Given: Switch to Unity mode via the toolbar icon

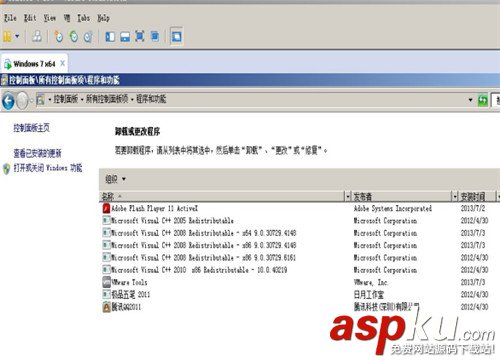Looking at the screenshot, I should click(x=155, y=36).
